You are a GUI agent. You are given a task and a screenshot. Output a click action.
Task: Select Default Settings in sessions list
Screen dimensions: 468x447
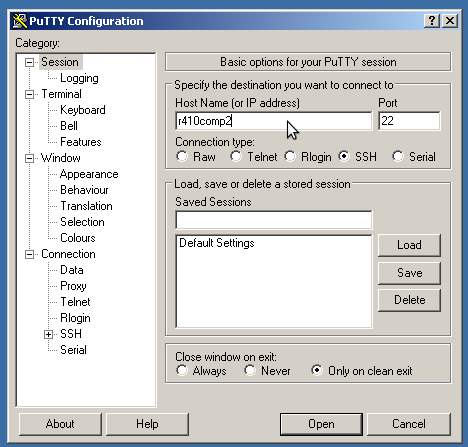pos(217,243)
